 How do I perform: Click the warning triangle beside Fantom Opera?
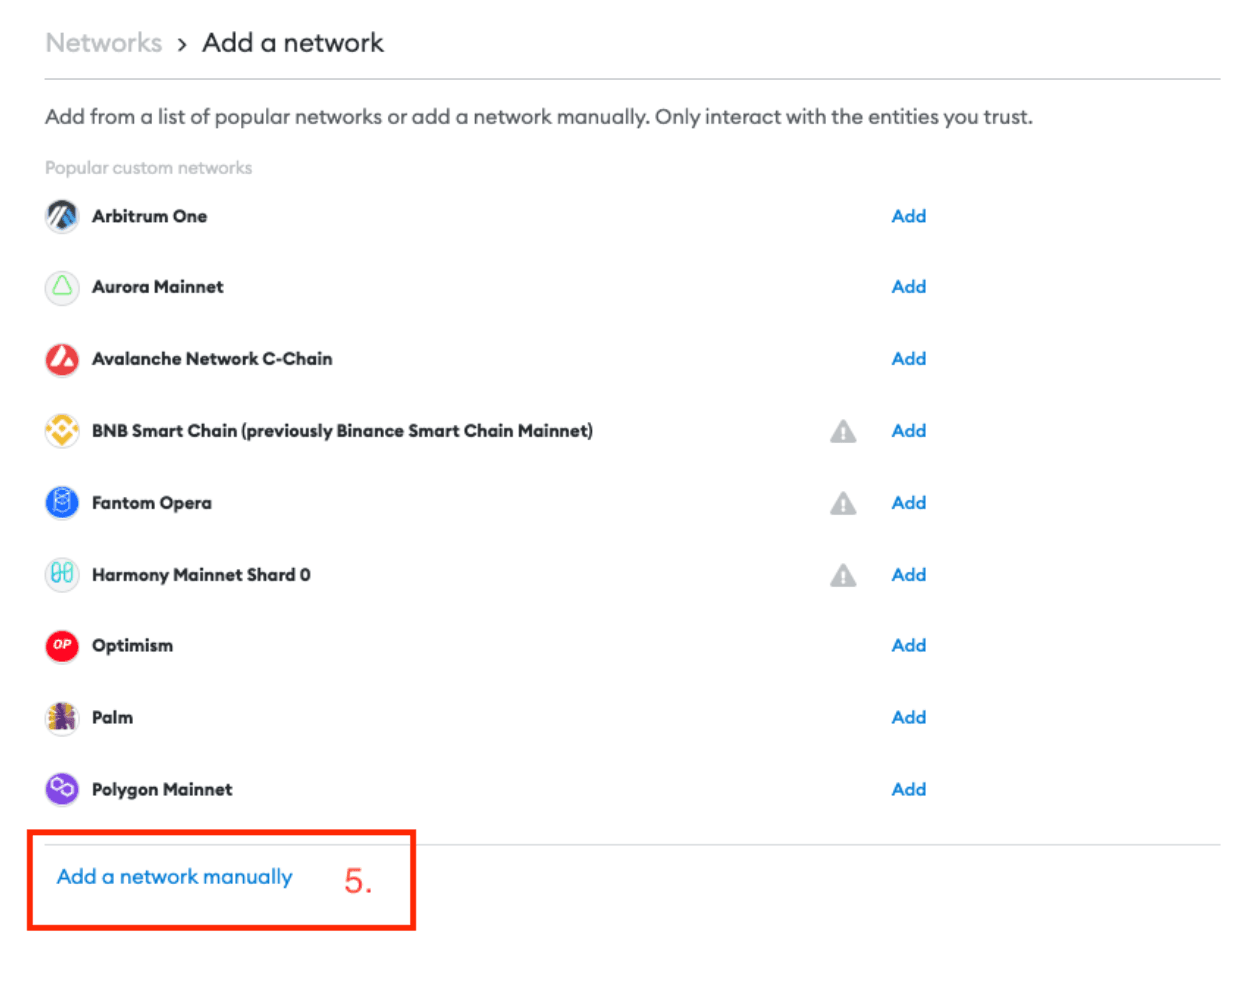pyautogui.click(x=843, y=503)
